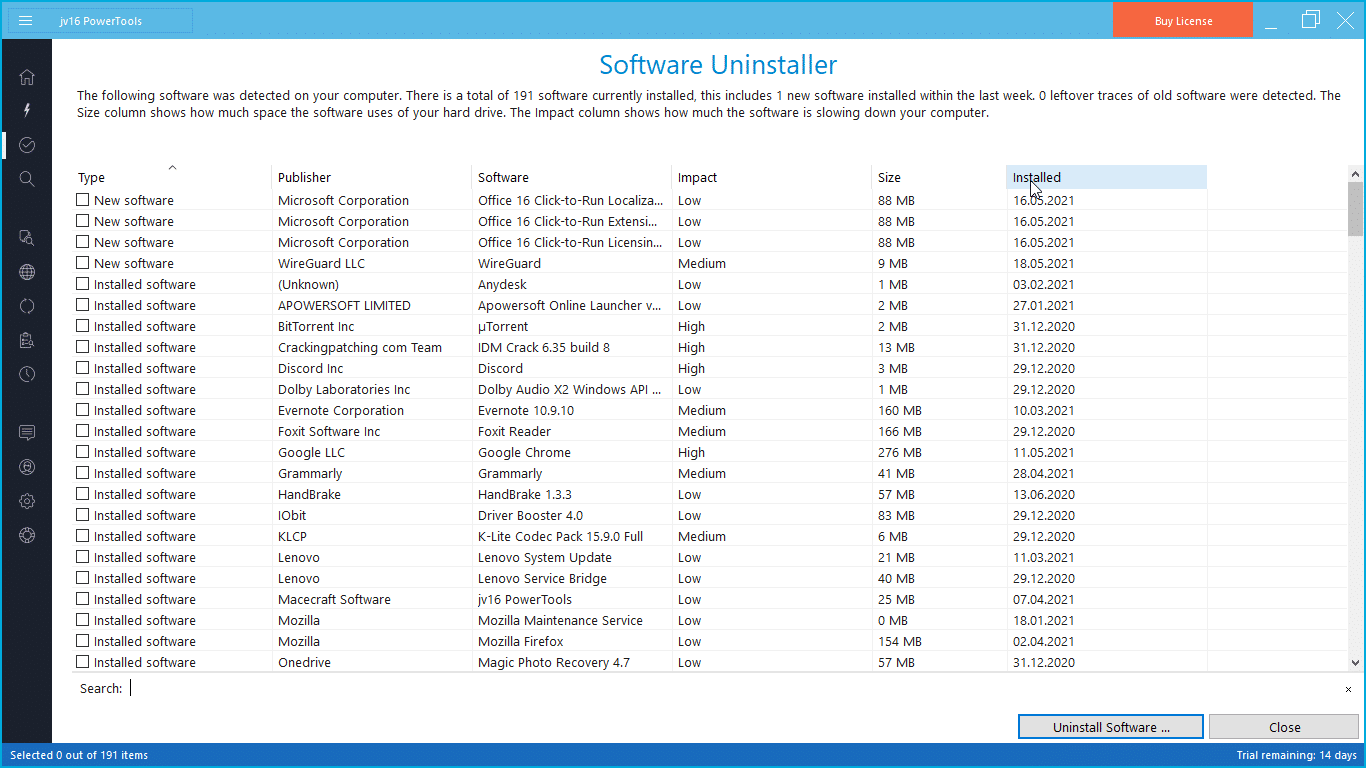Sort by the Installed date column header
This screenshot has height=768, width=1366.
(x=1107, y=177)
